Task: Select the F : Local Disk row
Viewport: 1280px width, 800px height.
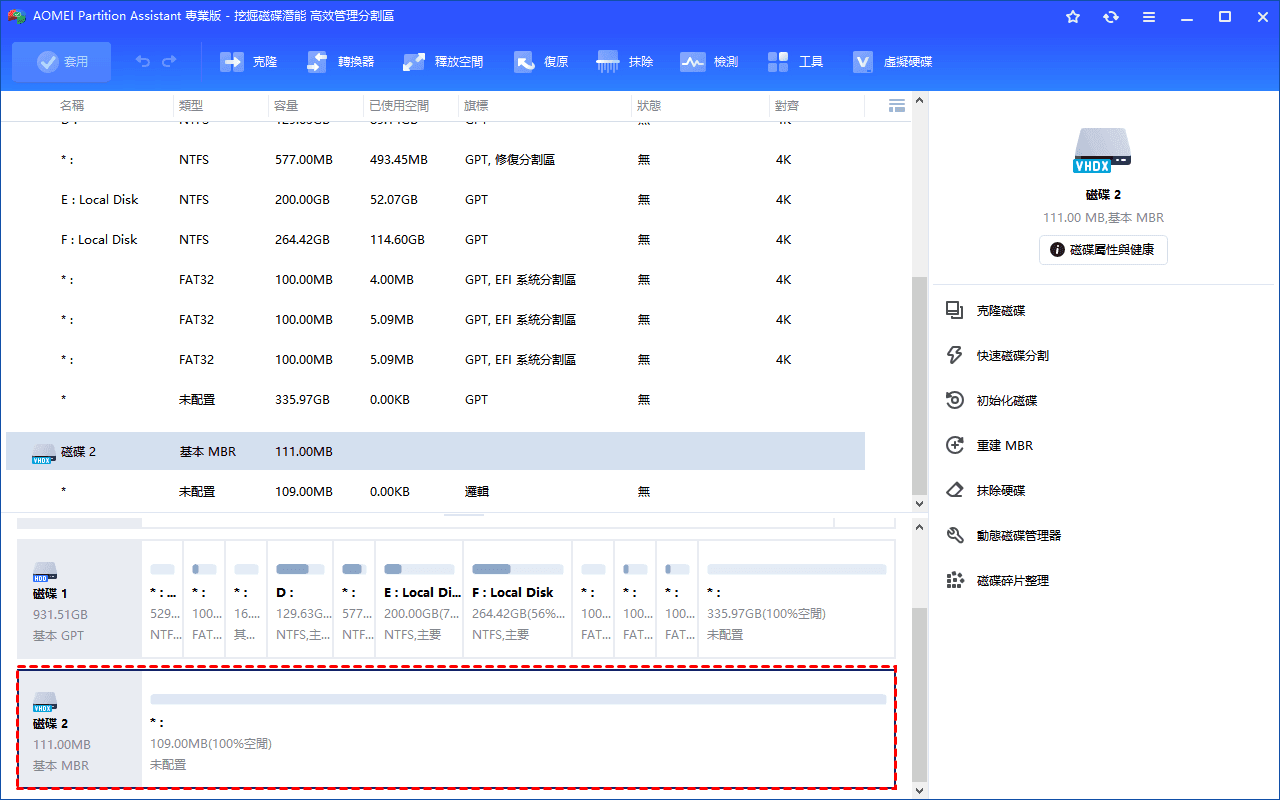Action: [x=435, y=240]
